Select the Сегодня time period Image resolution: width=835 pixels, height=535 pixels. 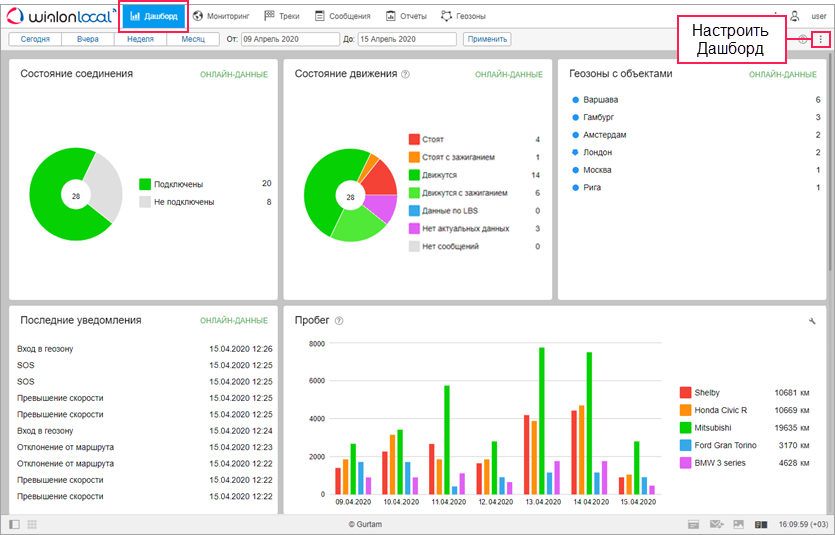pos(35,39)
